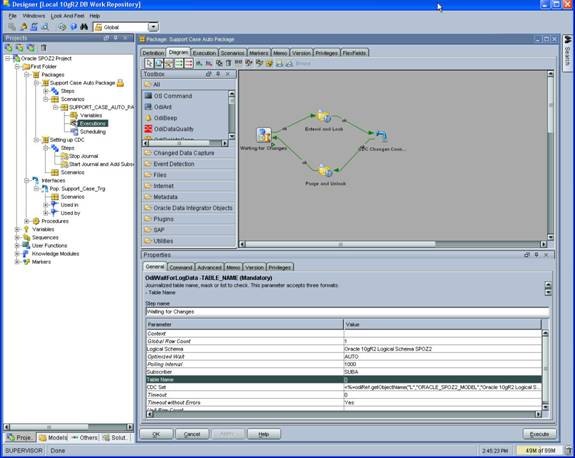Viewport: 575px width, 458px height.
Task: Expand the Sequences tree node
Action: click(17, 237)
